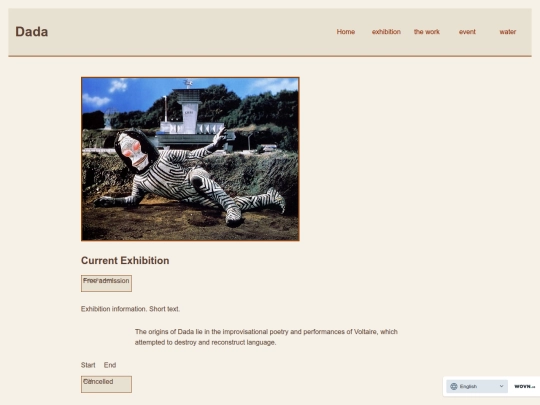Click the 'Exhibition information. Short text.' line
The image size is (540, 405).
coord(131,309)
